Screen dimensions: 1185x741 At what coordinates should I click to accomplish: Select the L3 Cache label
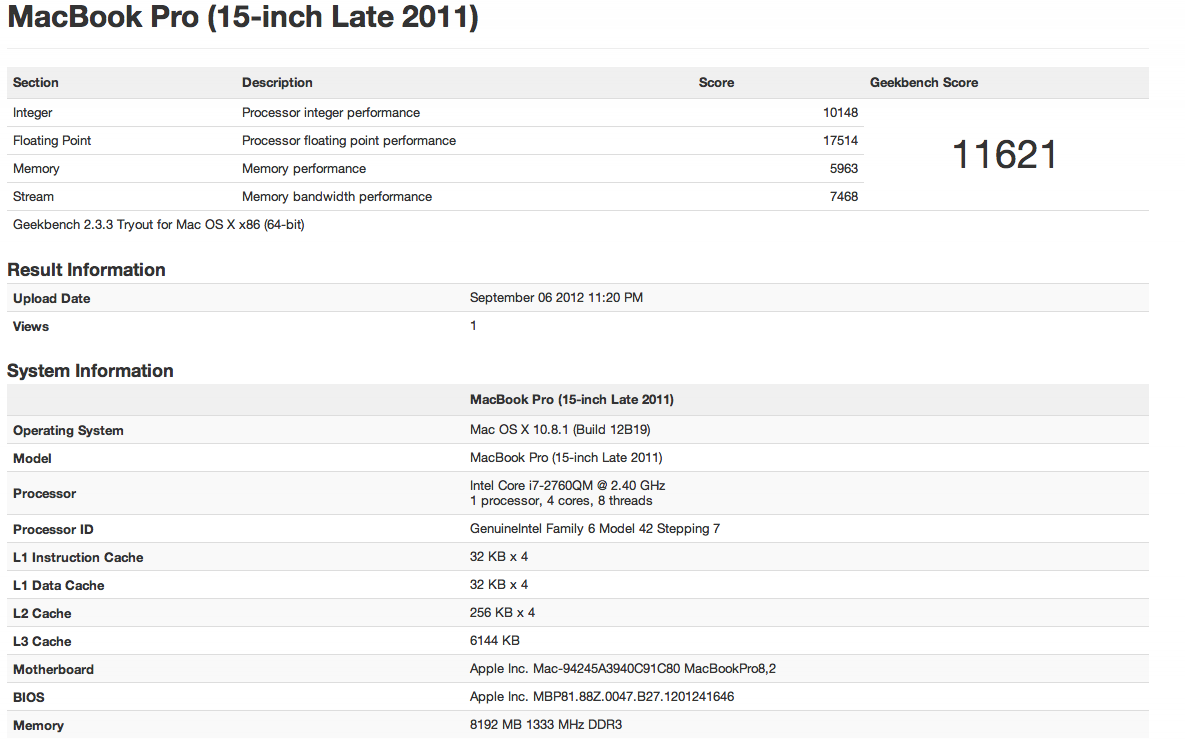[x=42, y=641]
